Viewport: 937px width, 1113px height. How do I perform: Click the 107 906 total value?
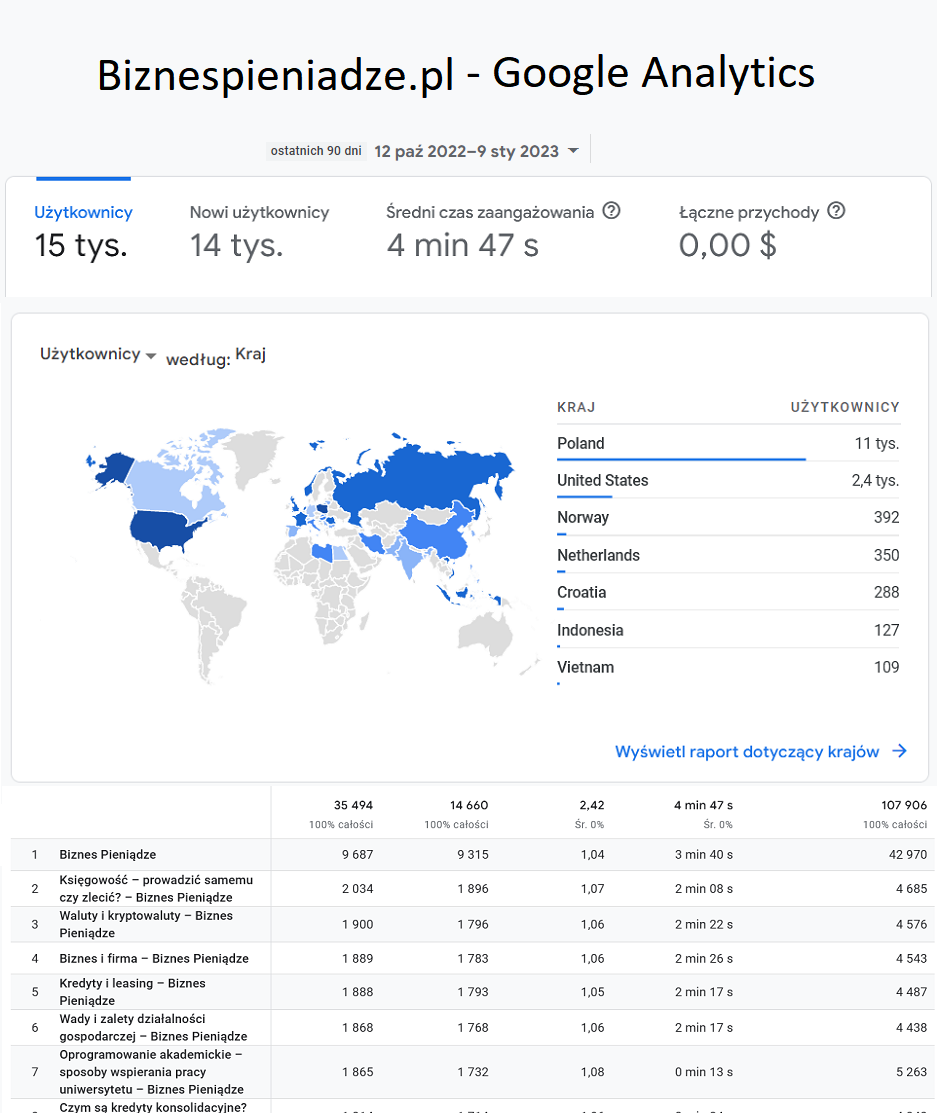pos(904,805)
